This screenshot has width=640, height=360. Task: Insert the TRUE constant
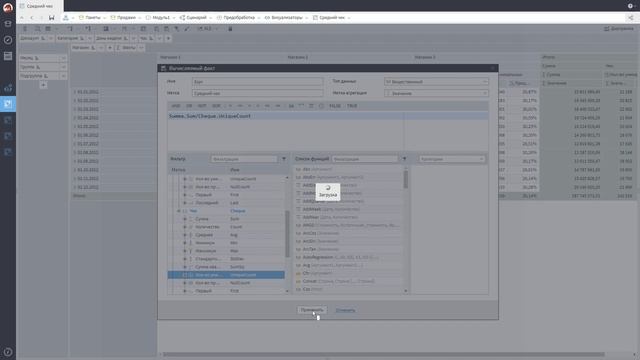tap(352, 106)
